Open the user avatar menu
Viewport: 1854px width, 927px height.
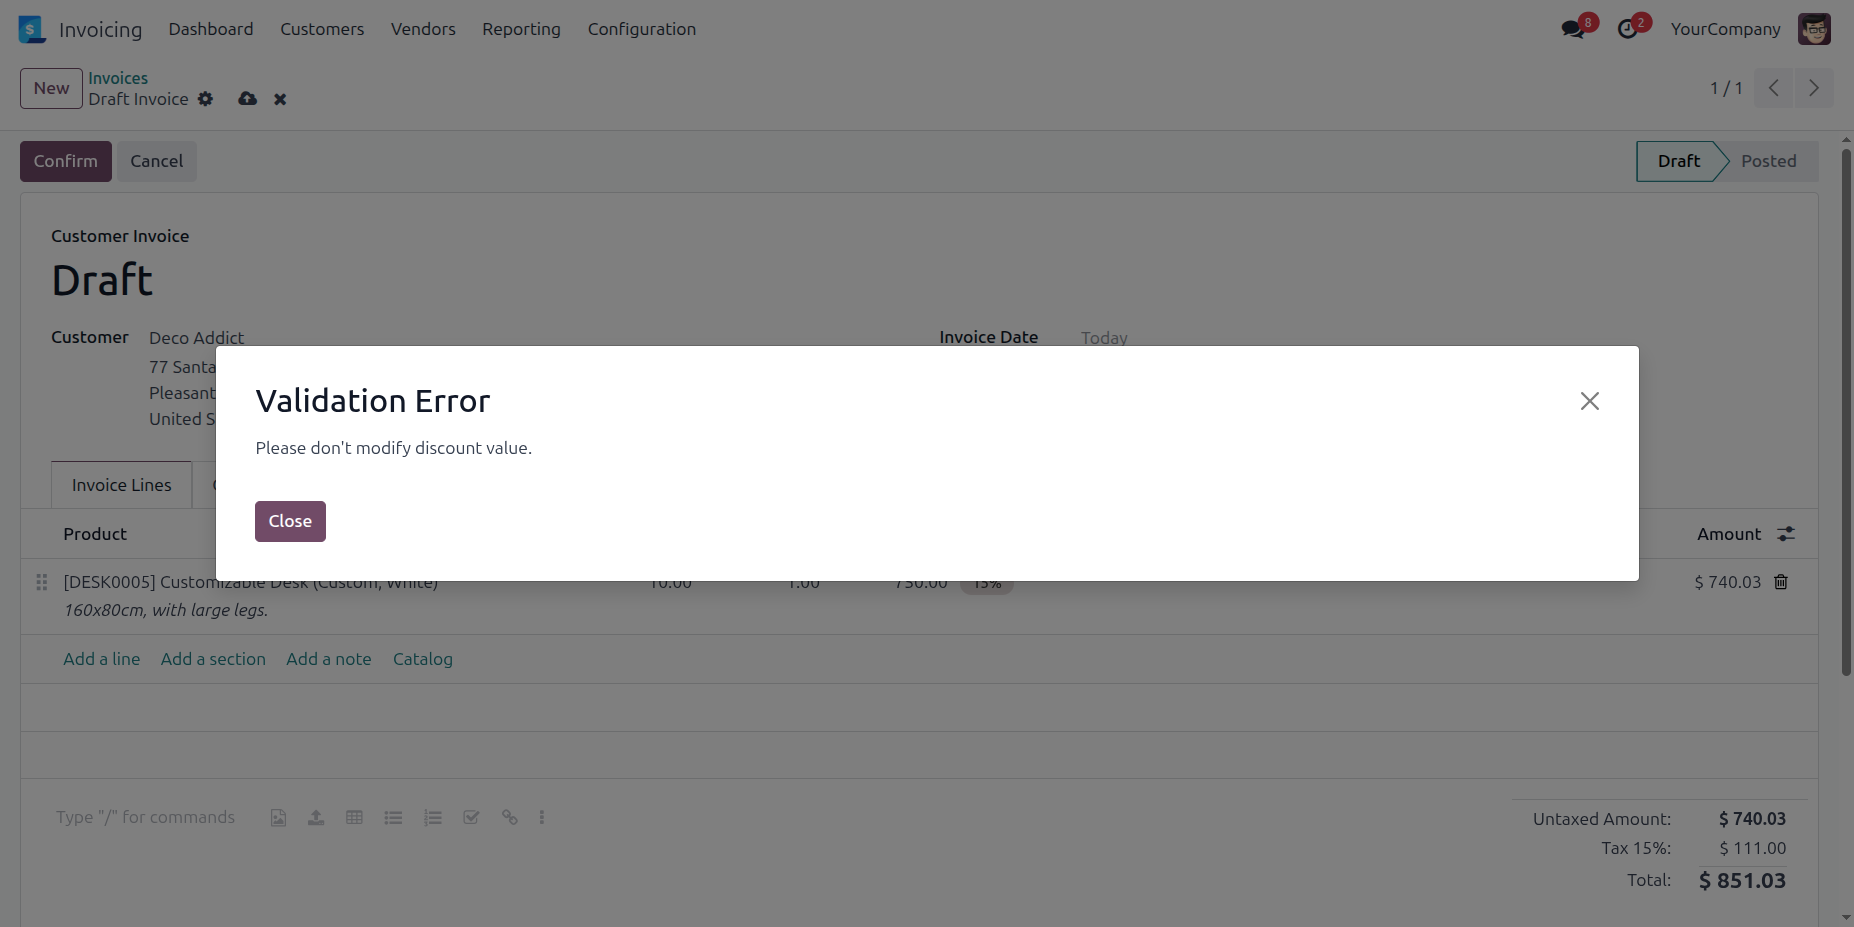[x=1814, y=29]
